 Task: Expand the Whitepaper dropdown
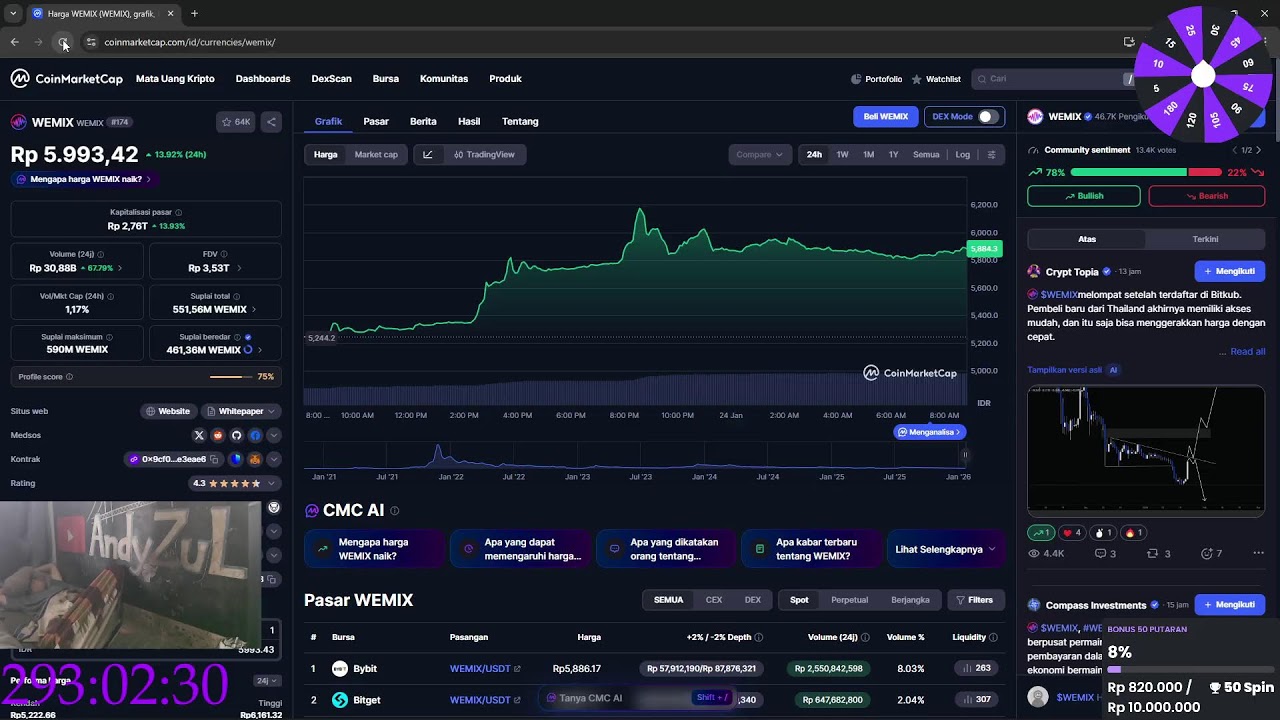[x=240, y=411]
